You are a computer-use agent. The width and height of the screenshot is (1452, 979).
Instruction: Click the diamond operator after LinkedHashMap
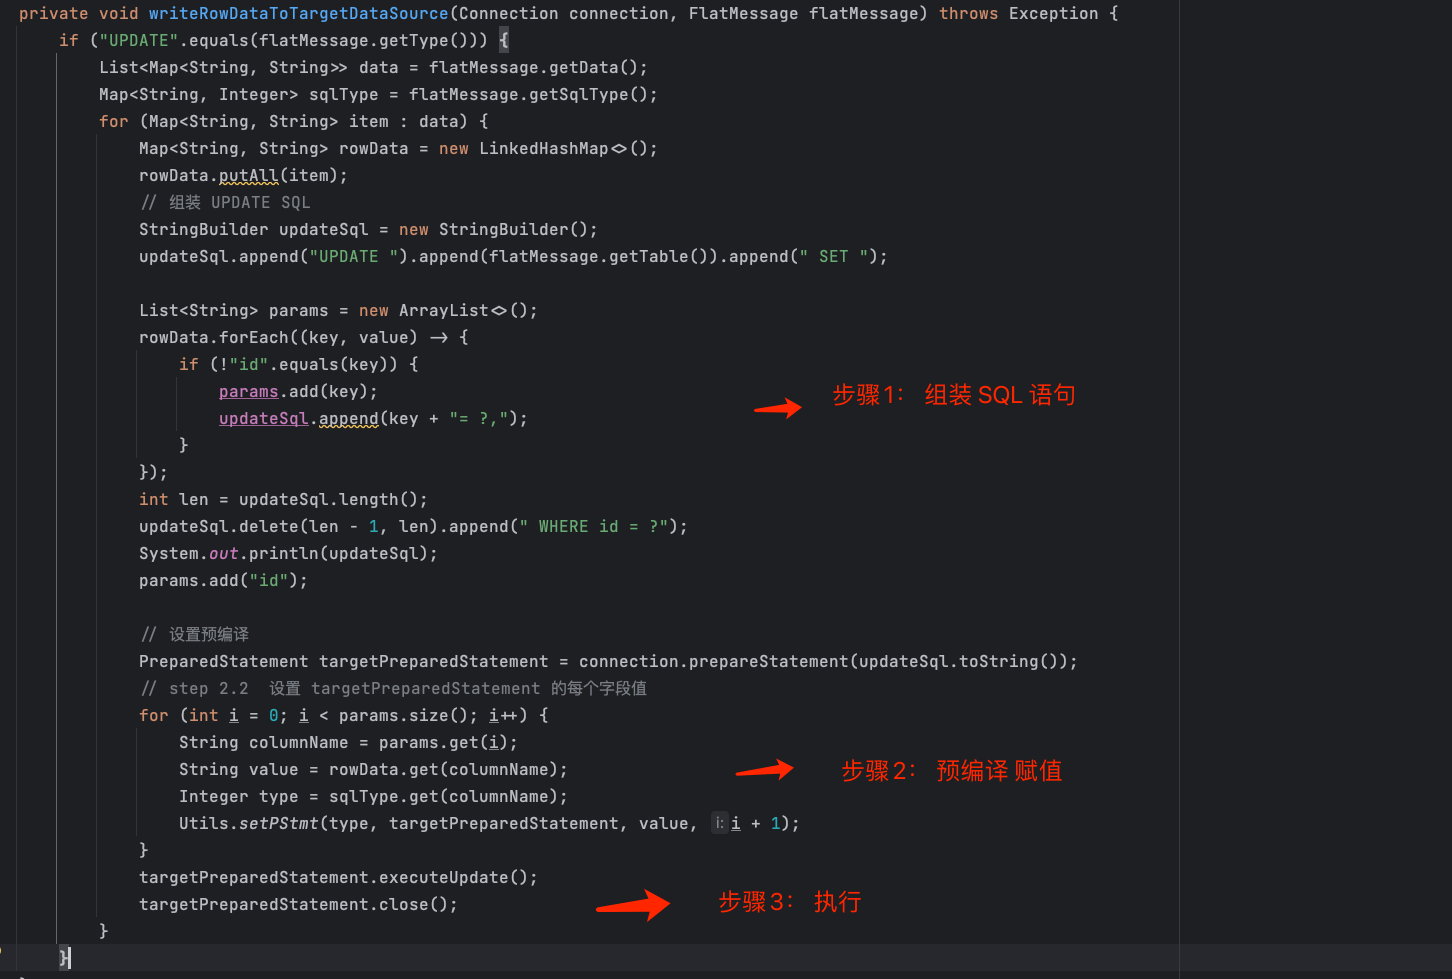coord(619,149)
